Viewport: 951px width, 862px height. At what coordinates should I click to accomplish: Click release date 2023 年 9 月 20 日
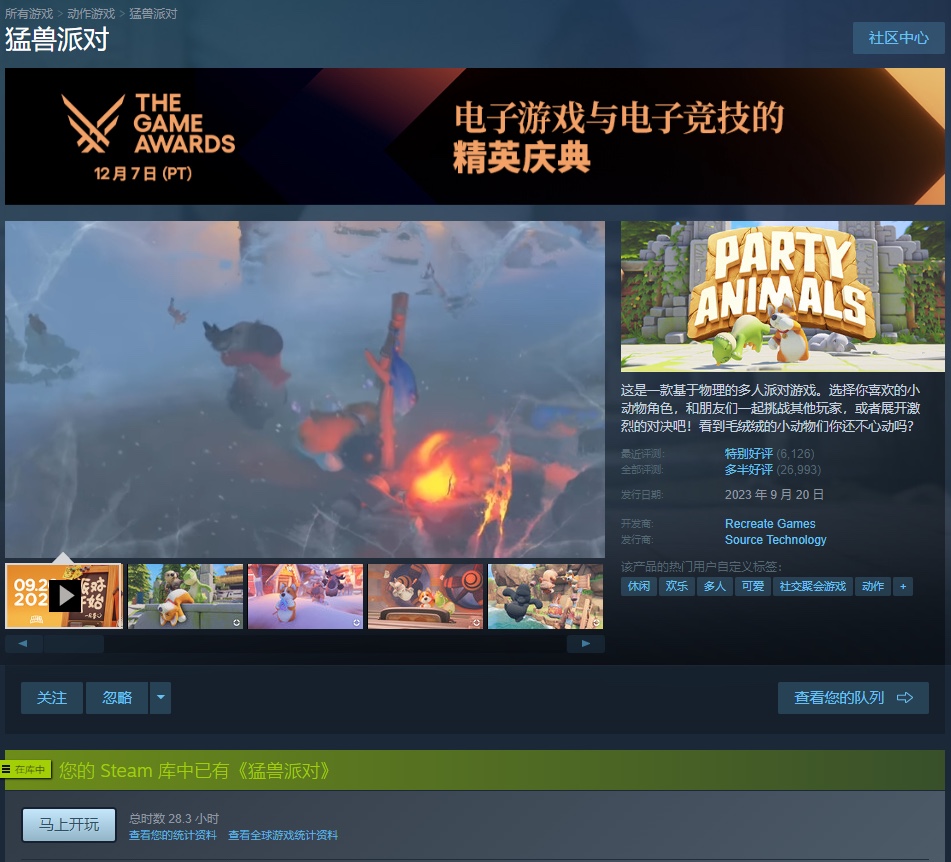774,495
